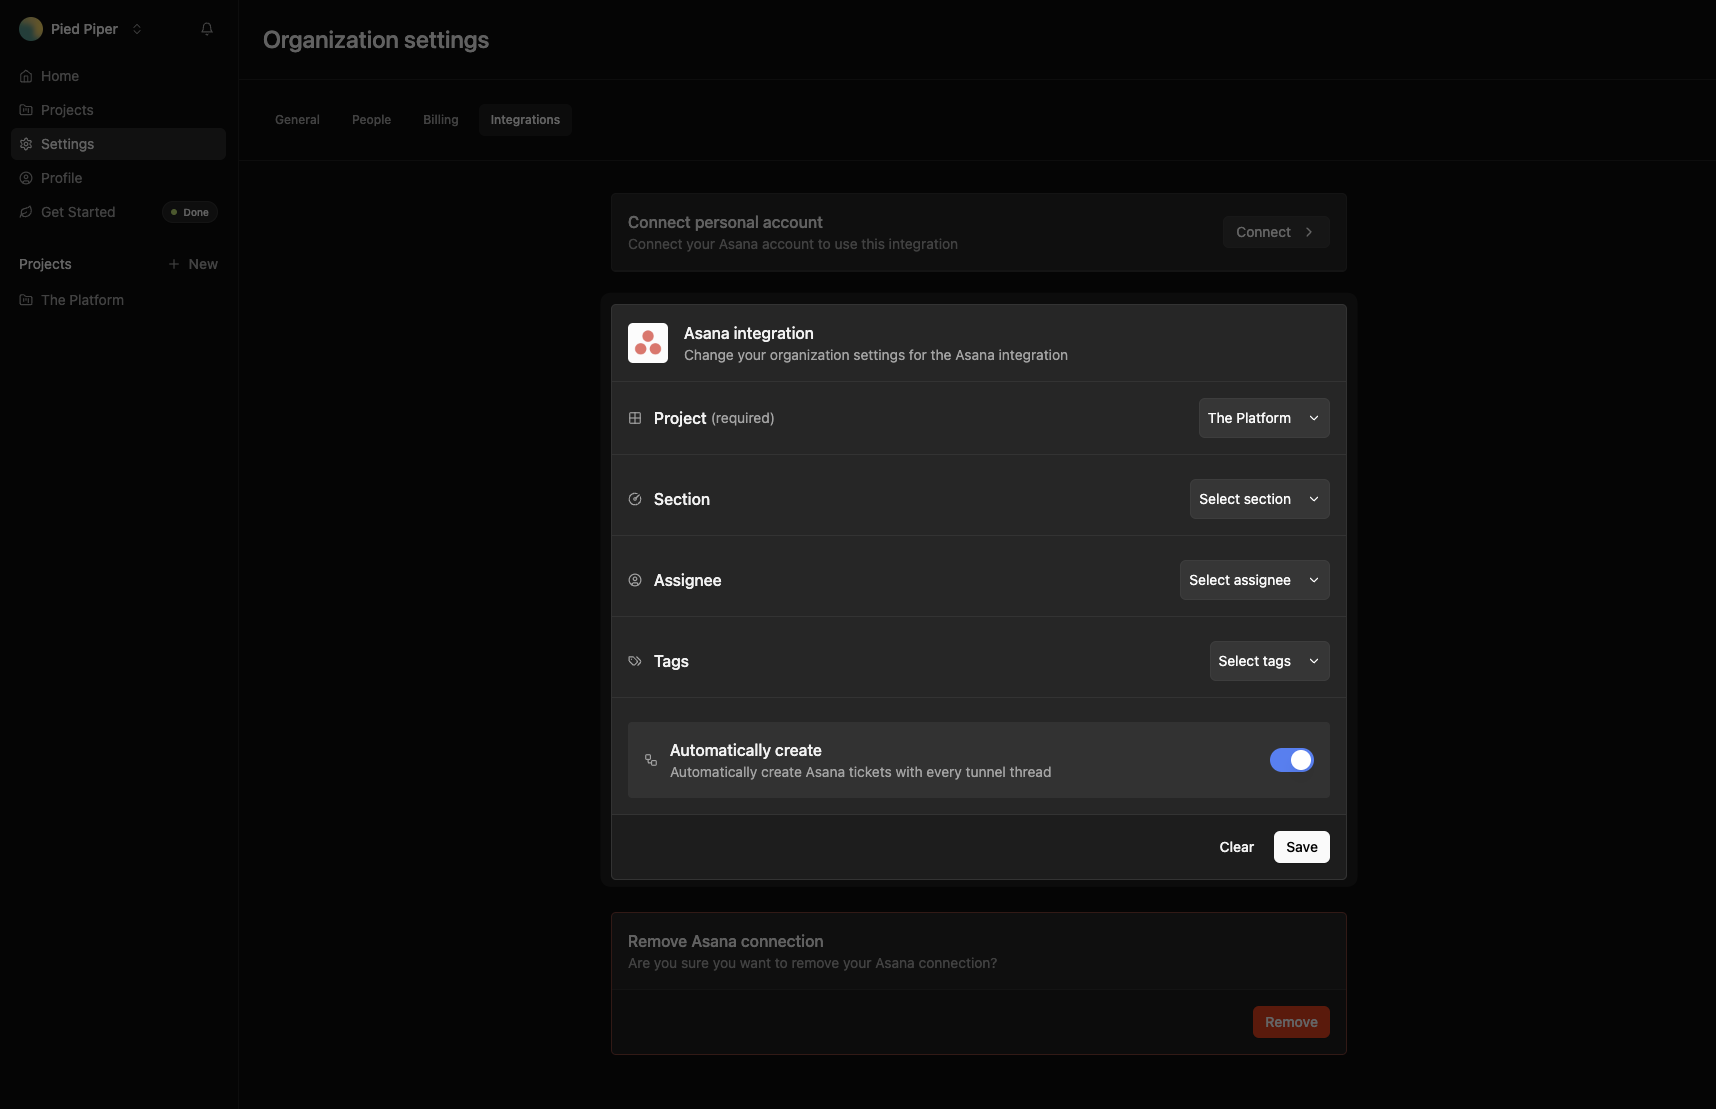The width and height of the screenshot is (1716, 1109).
Task: Click the Assignee row person icon
Action: [635, 580]
